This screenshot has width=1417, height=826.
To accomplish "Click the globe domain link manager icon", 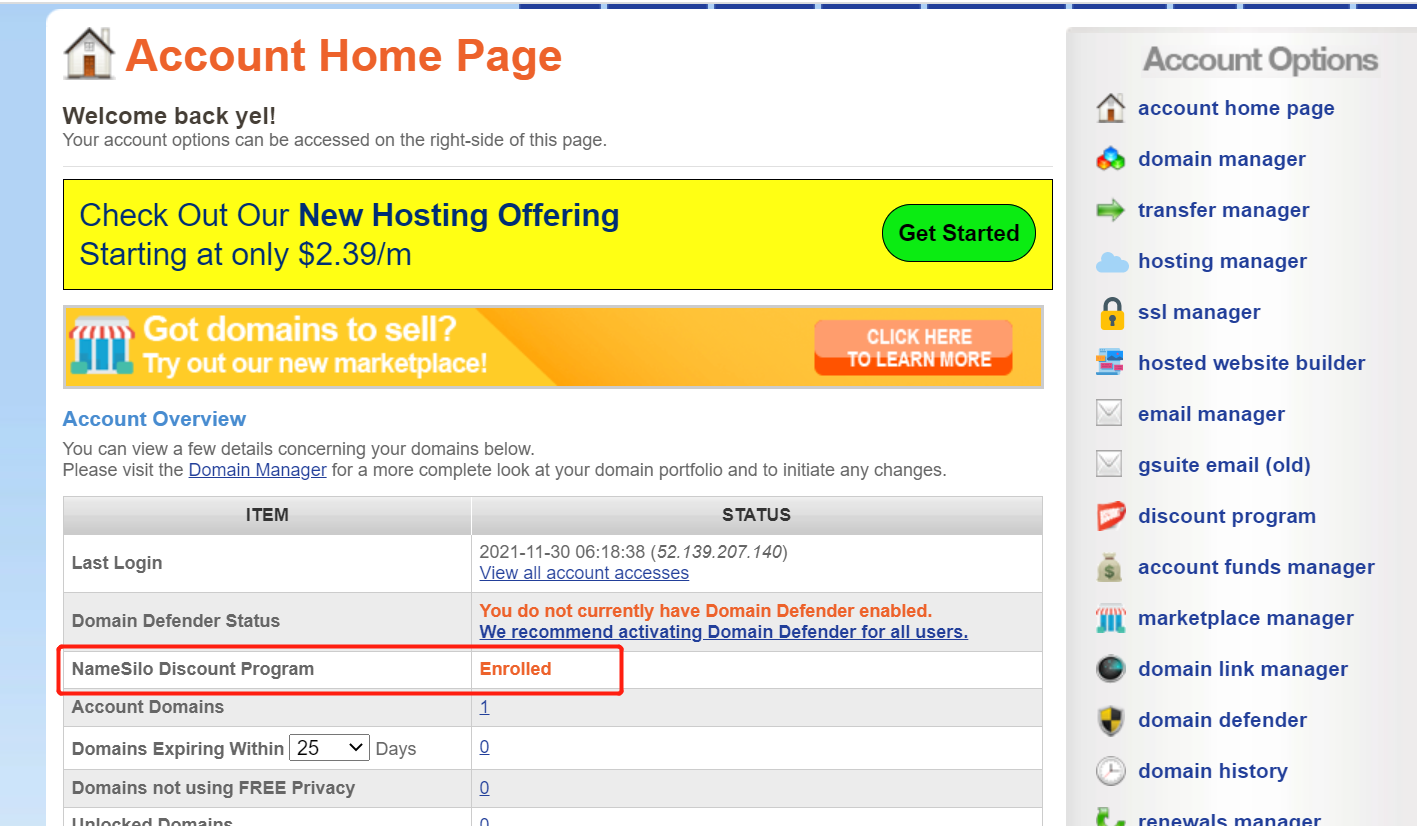I will tap(1111, 669).
